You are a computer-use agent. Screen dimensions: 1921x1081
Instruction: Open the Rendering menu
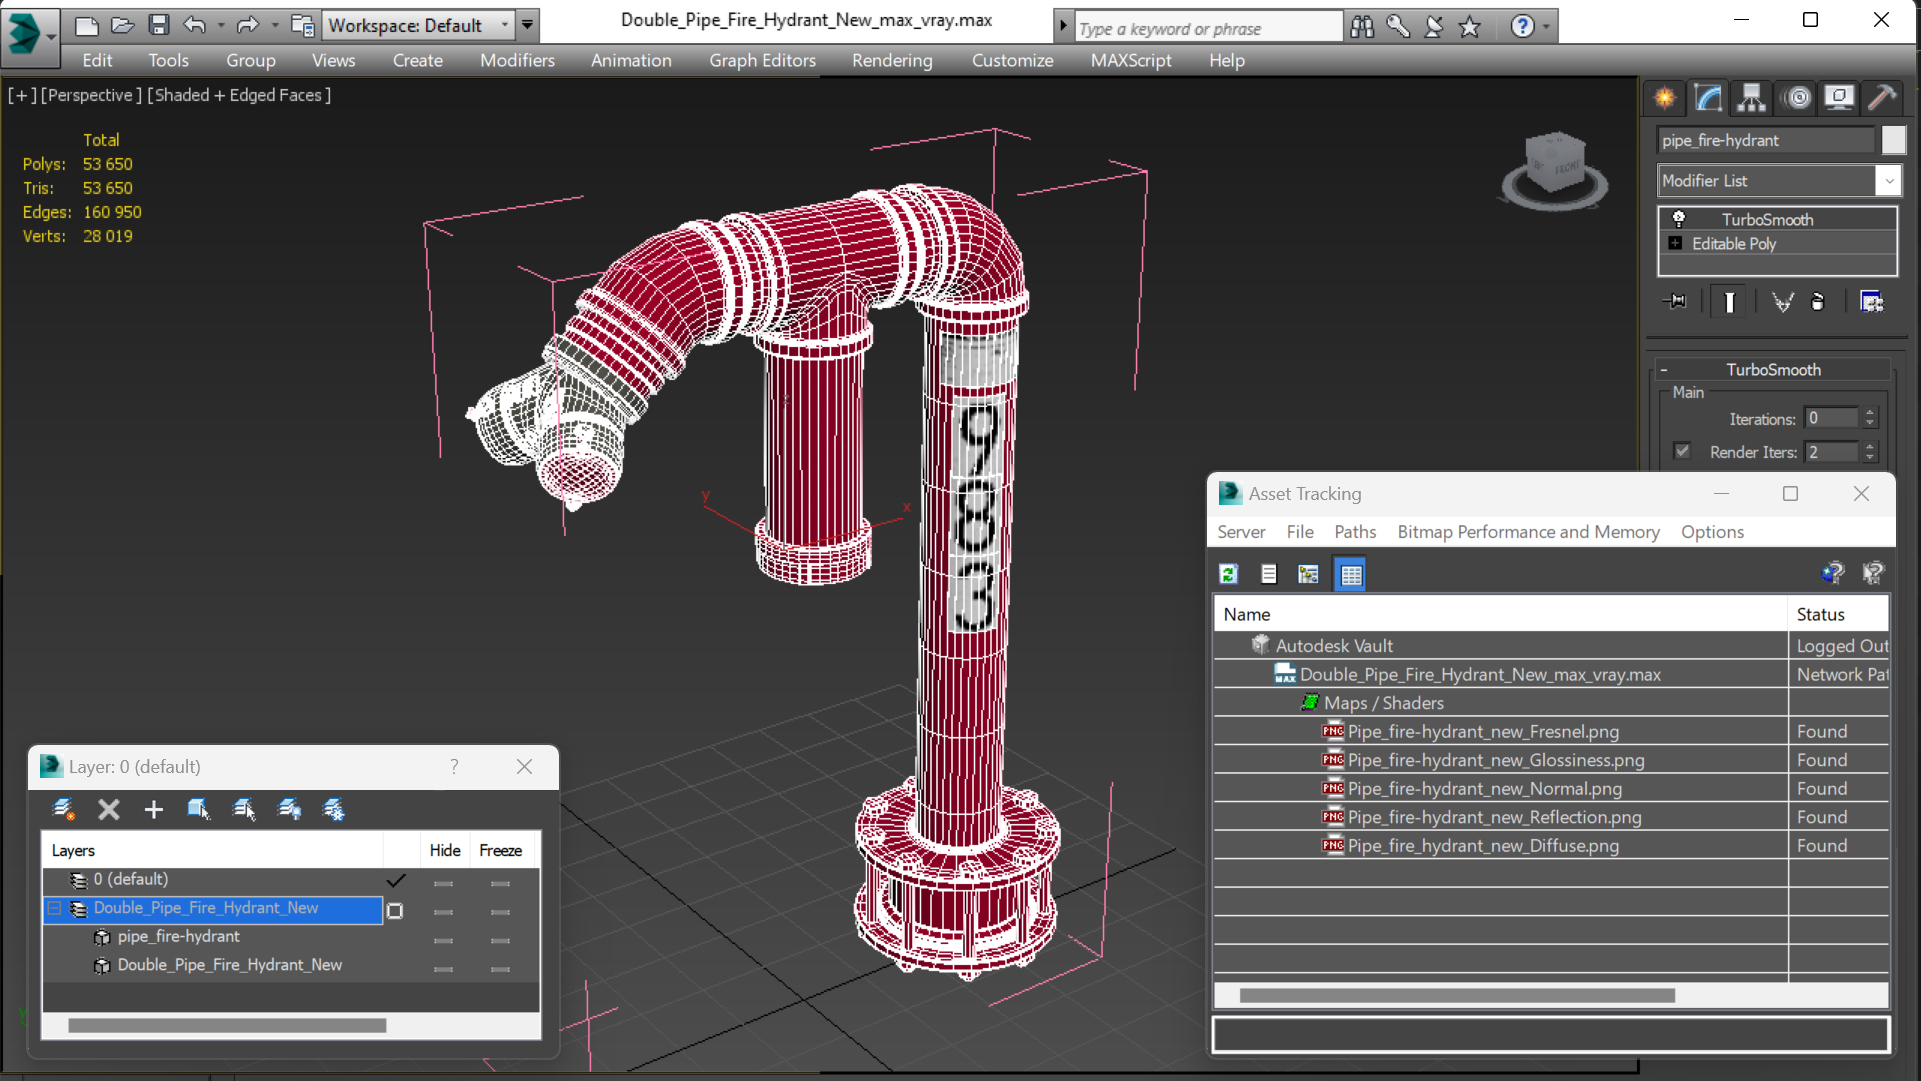(x=891, y=59)
